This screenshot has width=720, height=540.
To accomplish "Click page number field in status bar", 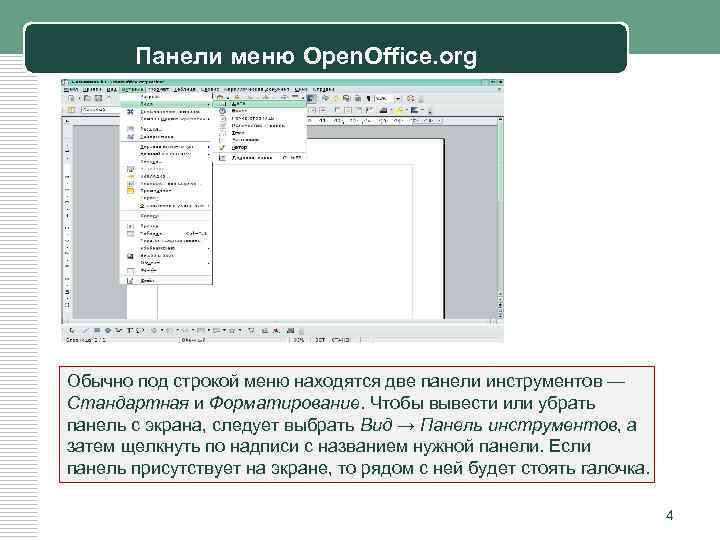I will point(86,340).
